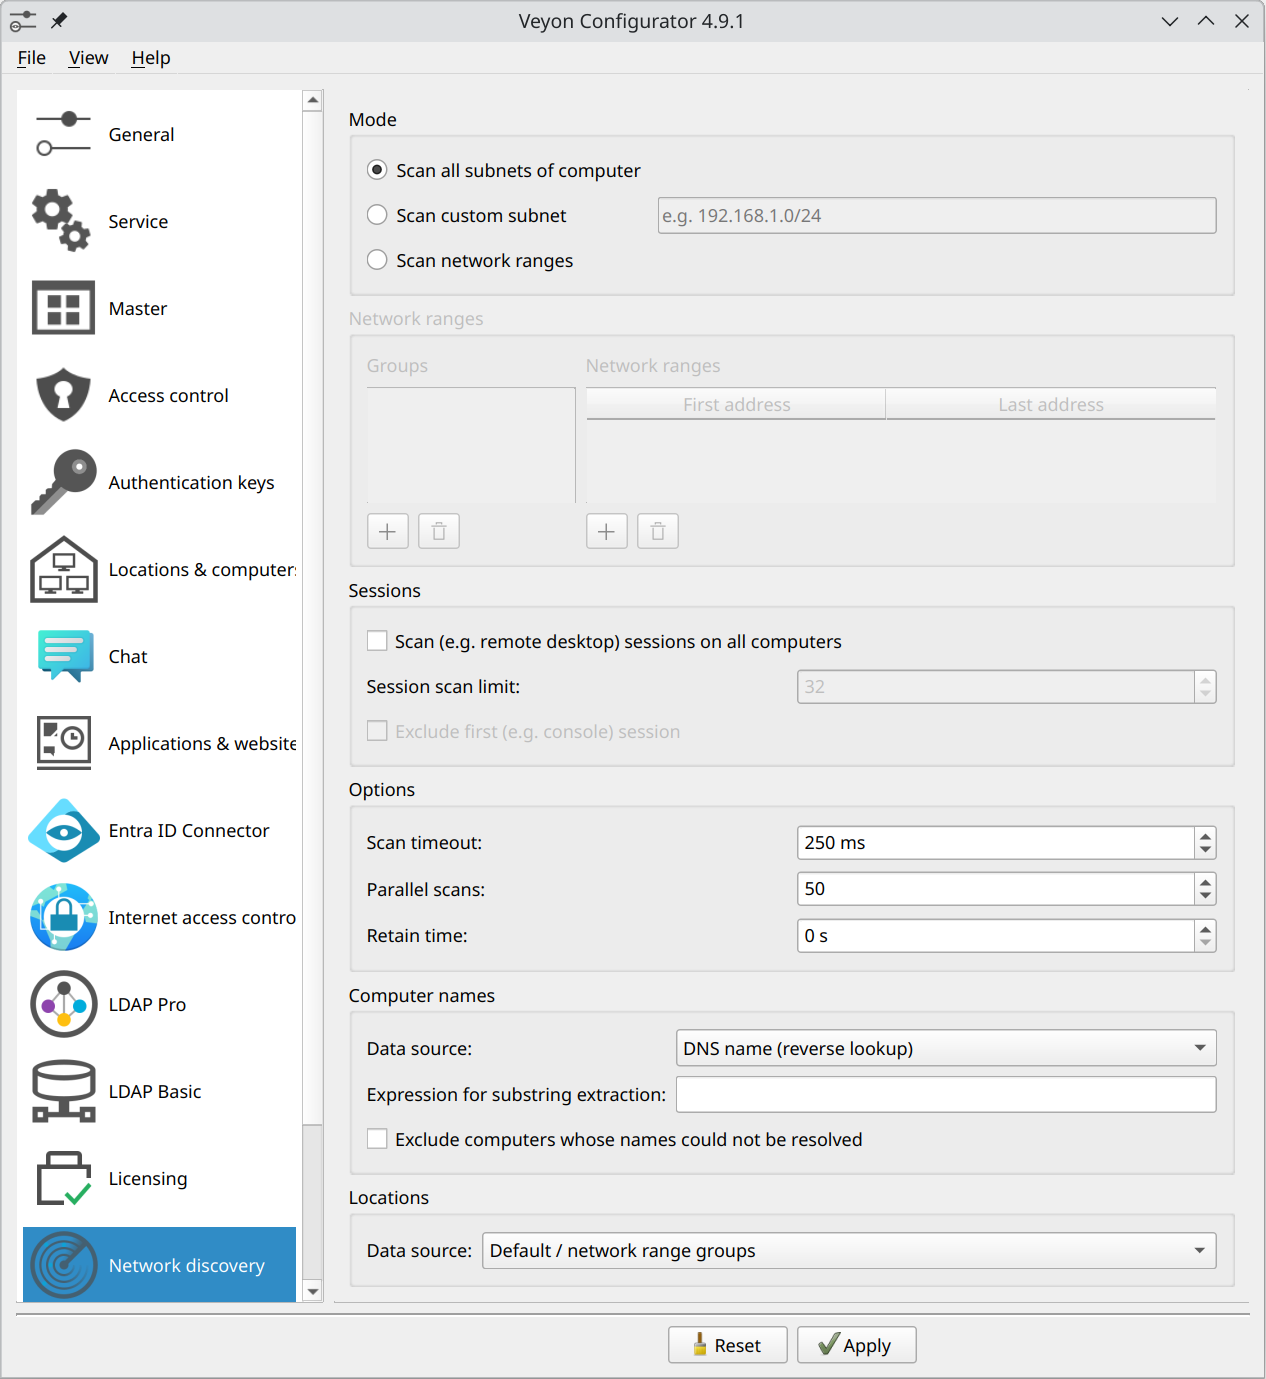Select the Master grid icon
This screenshot has height=1379, width=1266.
click(x=63, y=308)
